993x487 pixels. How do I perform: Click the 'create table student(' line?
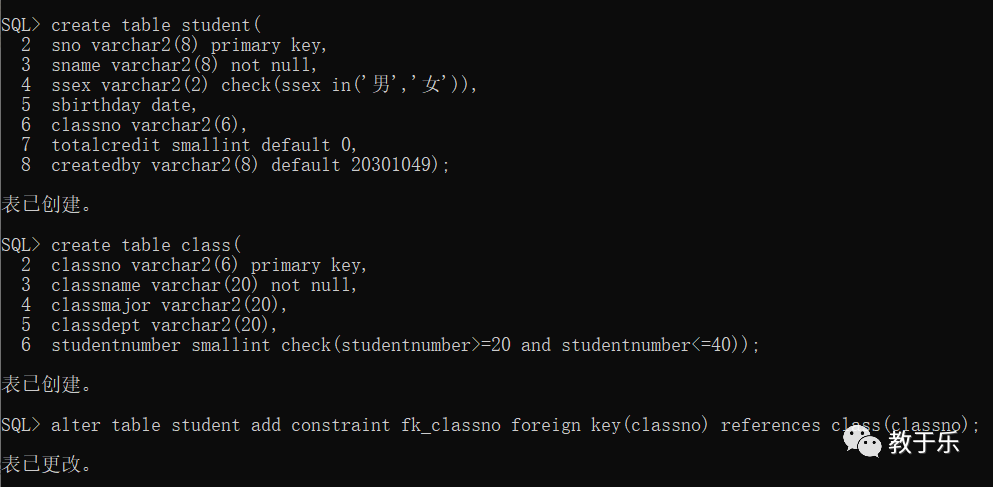(156, 25)
